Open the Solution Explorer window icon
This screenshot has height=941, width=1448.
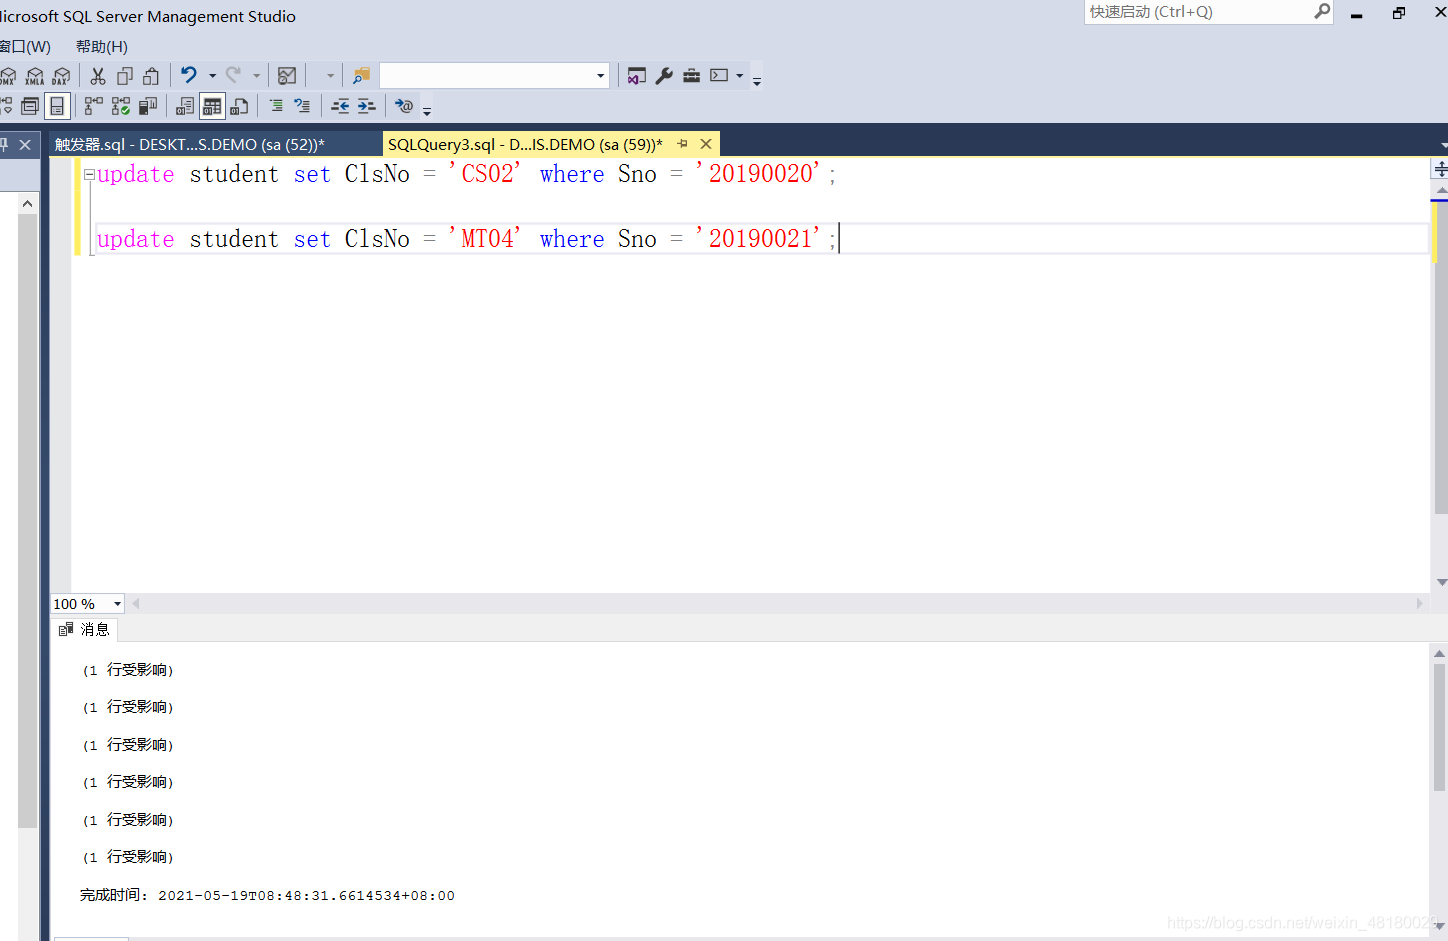point(636,76)
